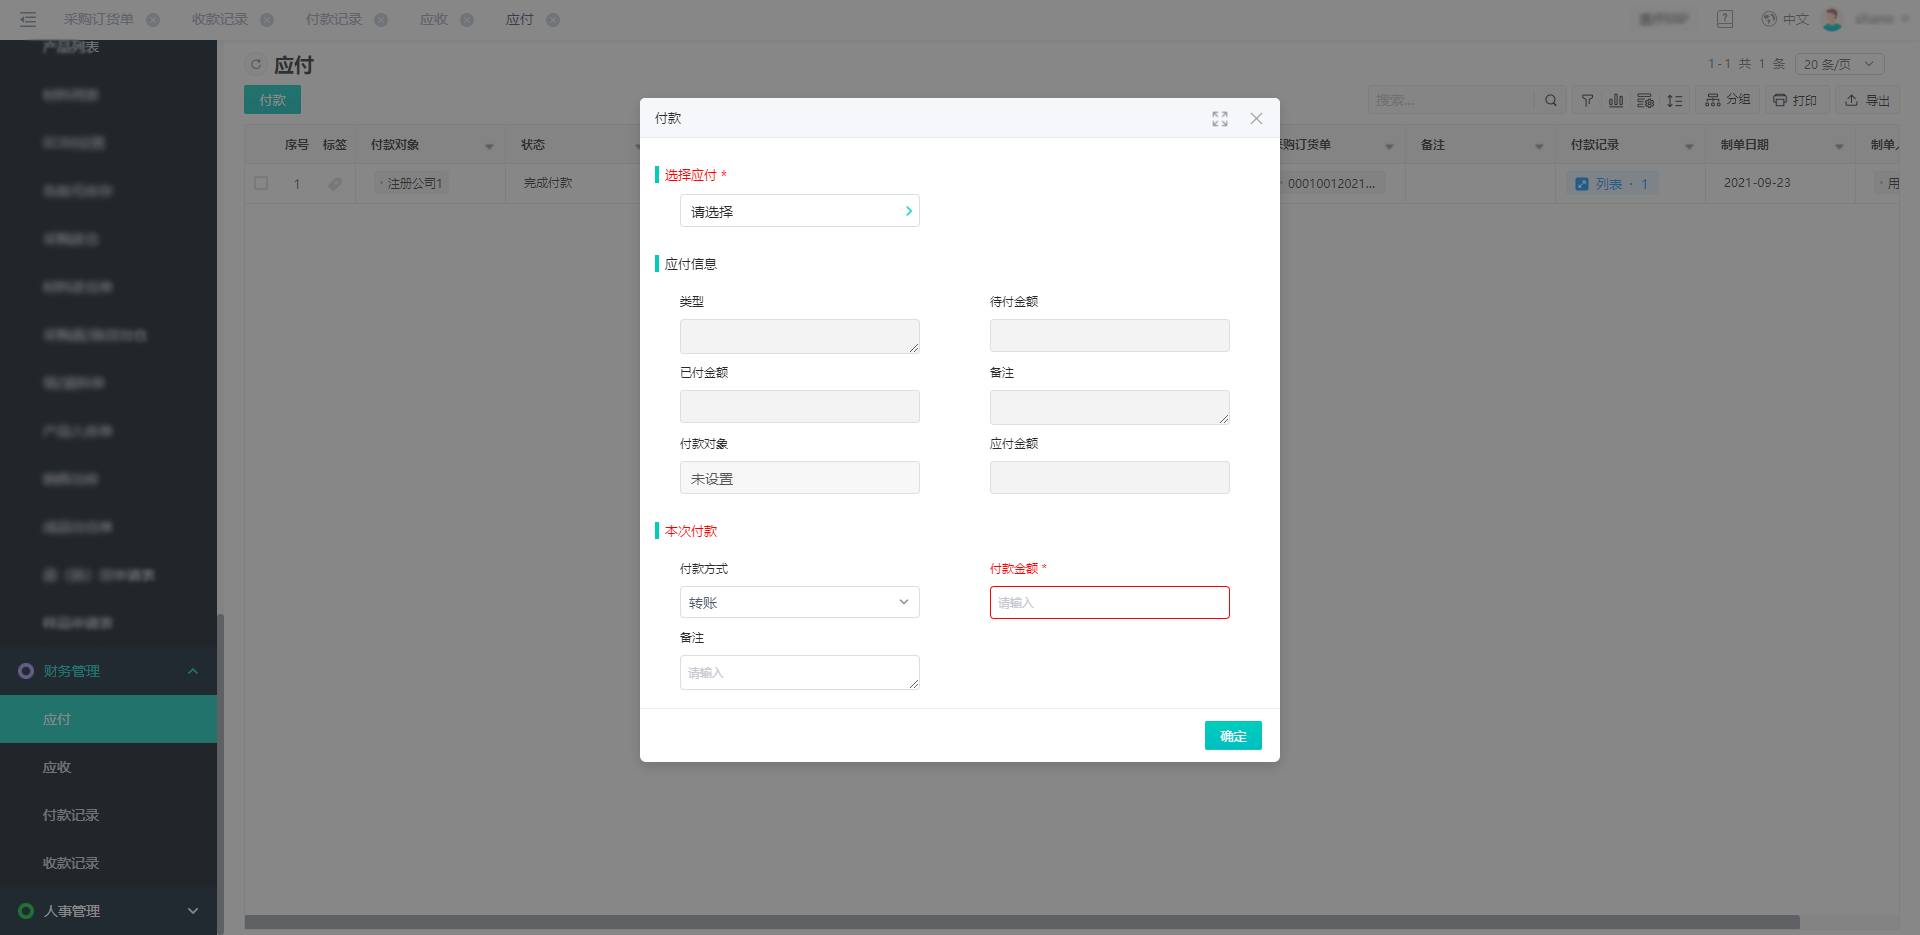Open the filter funnel icon
This screenshot has width=1920, height=935.
(1587, 100)
